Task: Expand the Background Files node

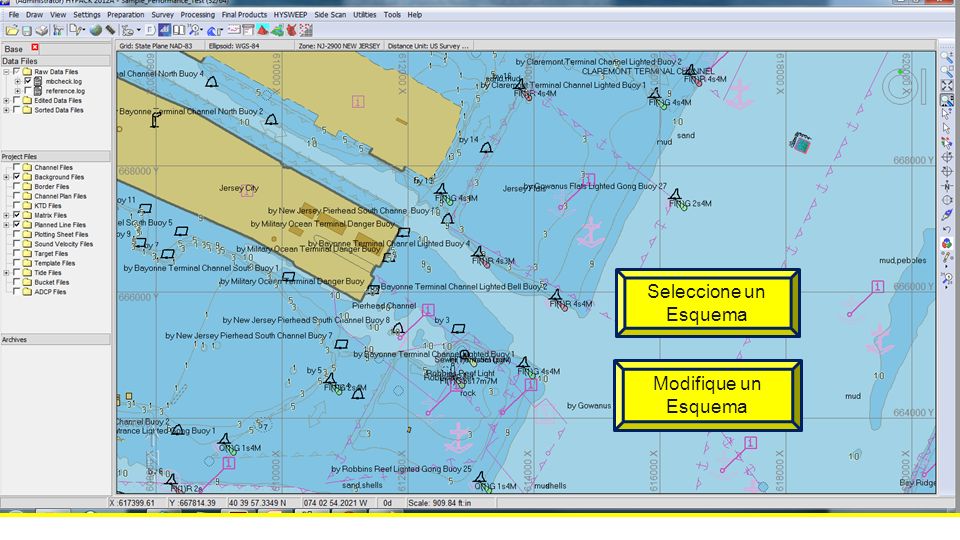Action: click(6, 177)
